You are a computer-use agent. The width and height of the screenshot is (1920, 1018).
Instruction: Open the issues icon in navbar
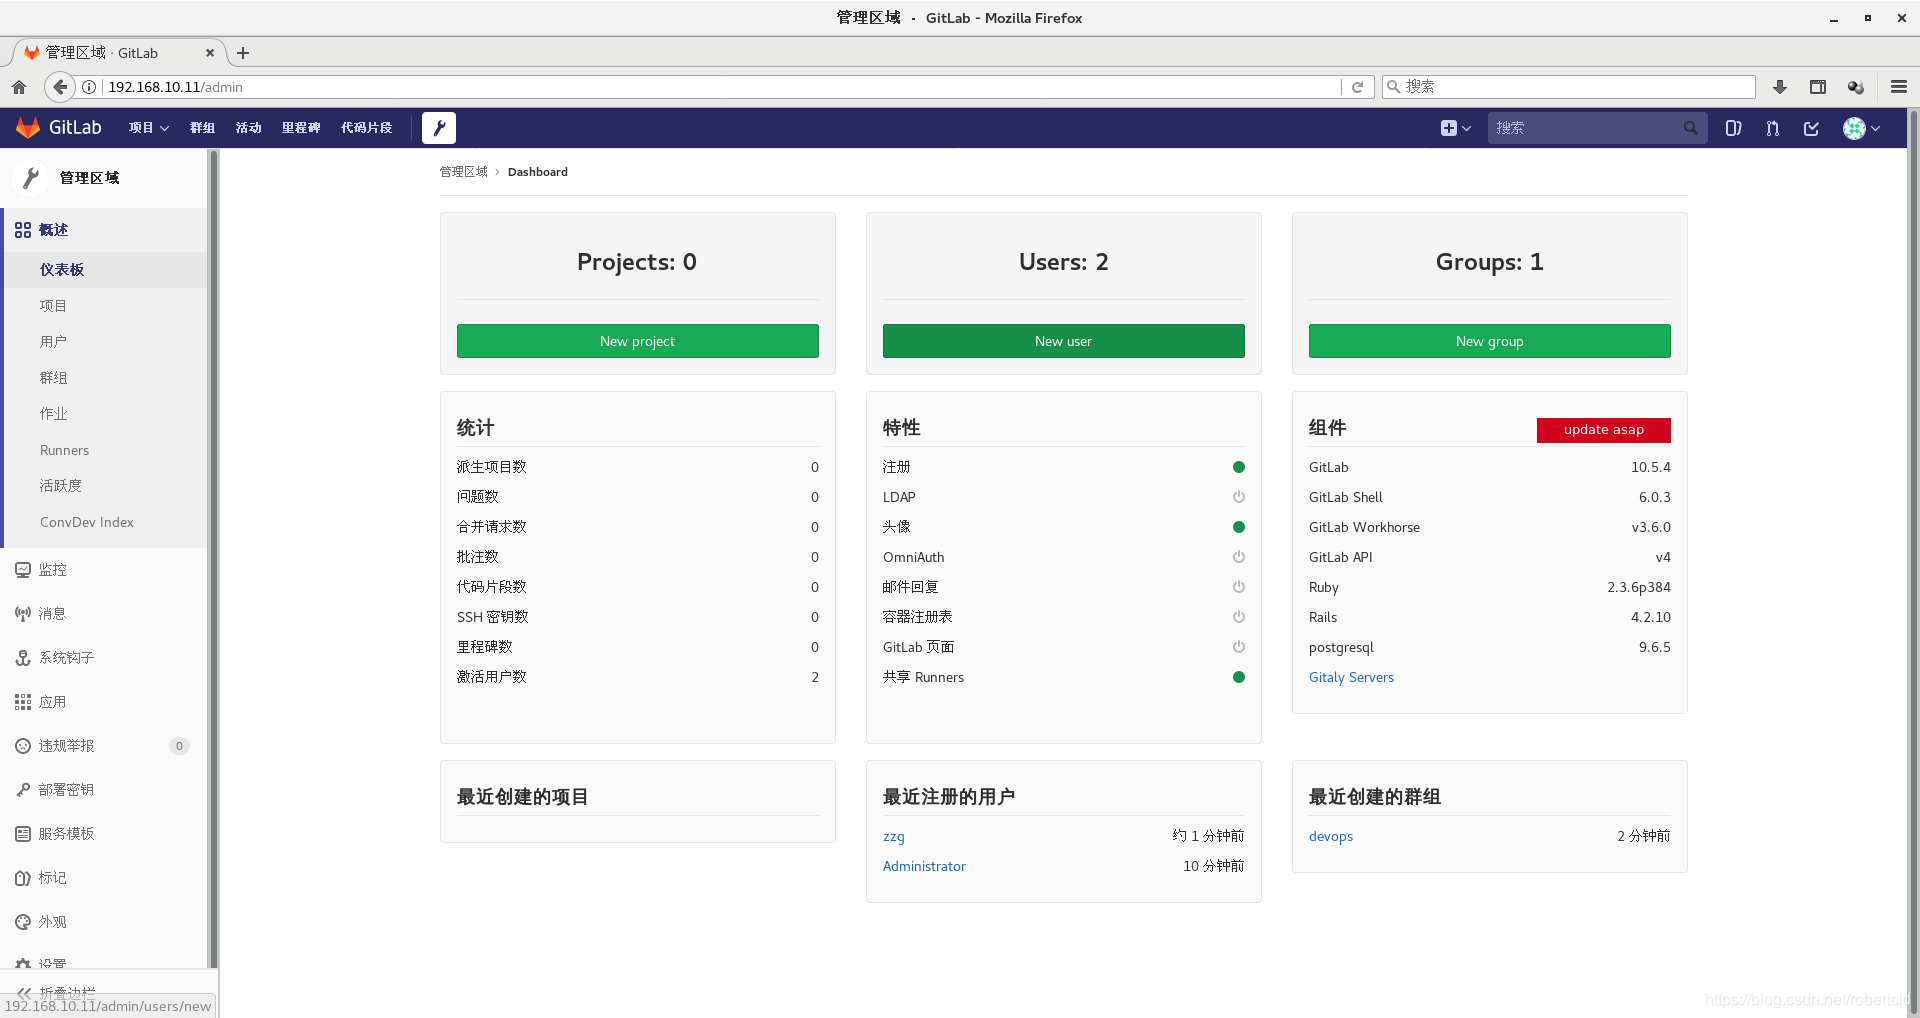pos(1734,128)
